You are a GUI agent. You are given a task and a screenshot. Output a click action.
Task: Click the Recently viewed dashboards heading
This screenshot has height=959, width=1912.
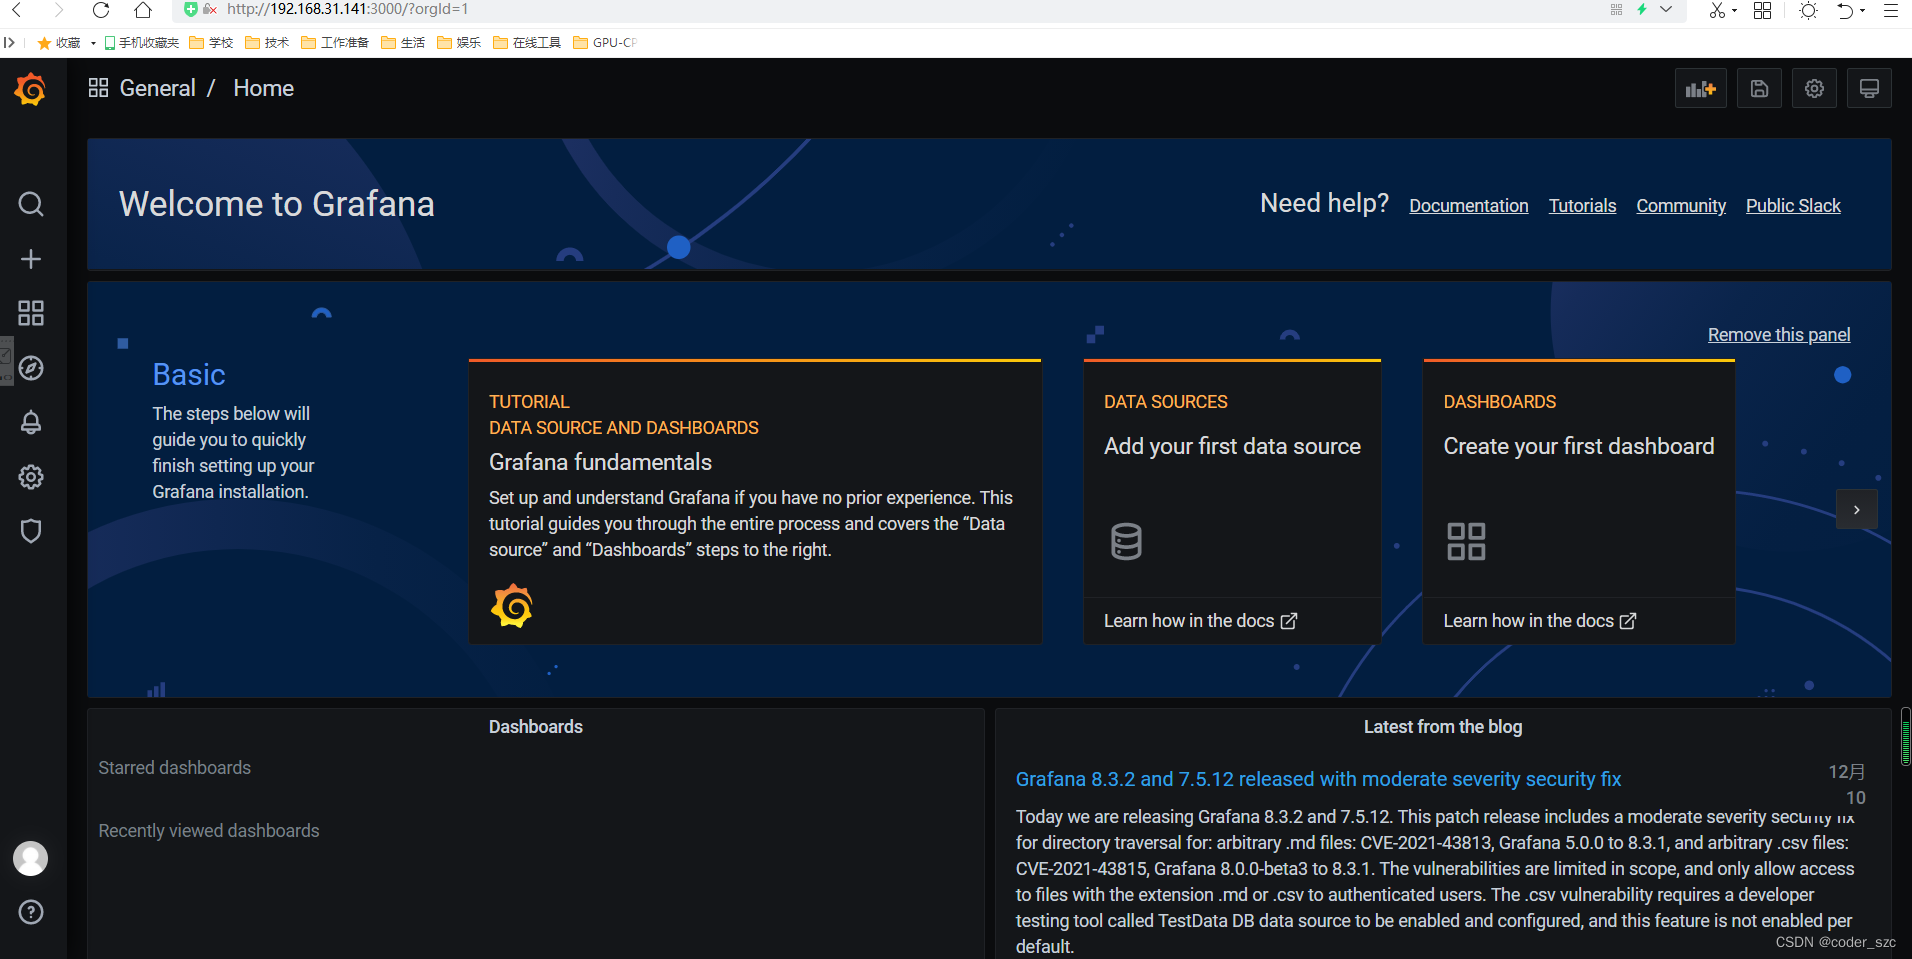(209, 831)
